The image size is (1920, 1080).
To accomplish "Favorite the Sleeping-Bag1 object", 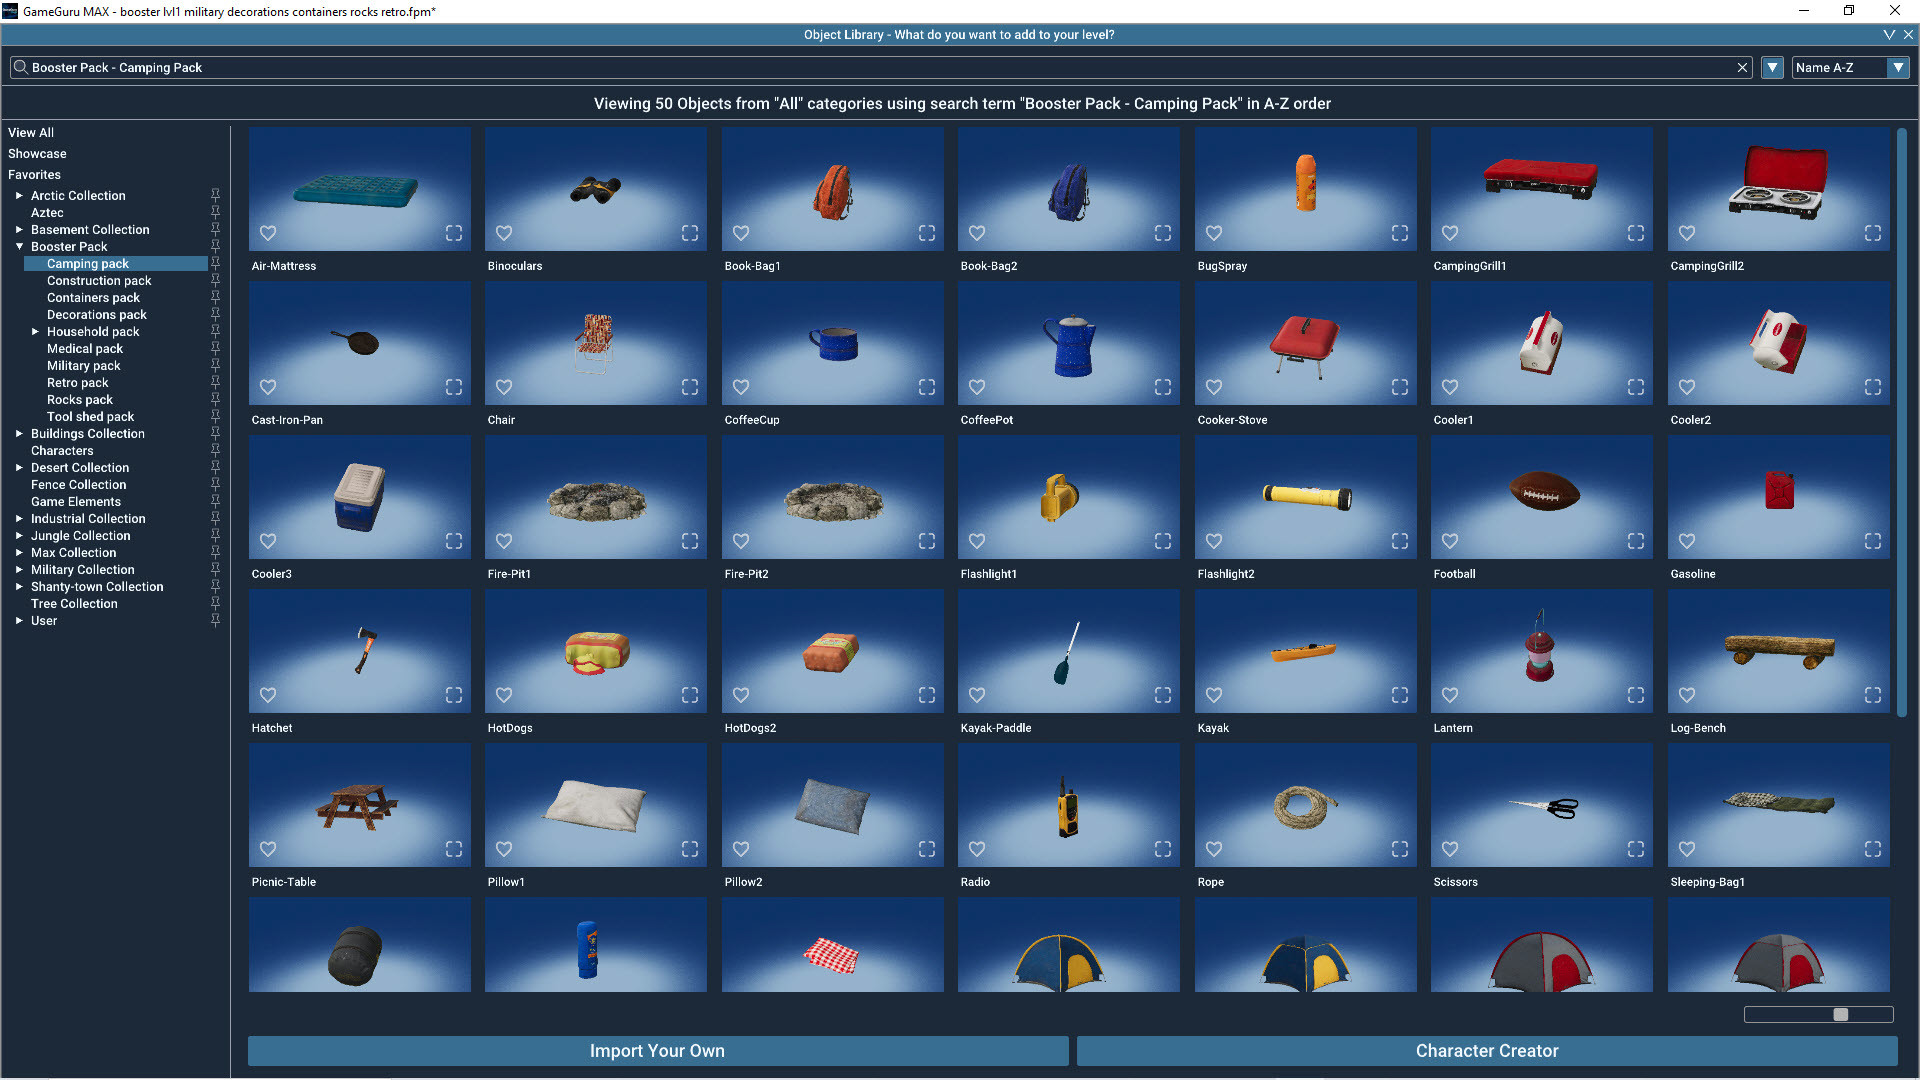I will point(1686,849).
